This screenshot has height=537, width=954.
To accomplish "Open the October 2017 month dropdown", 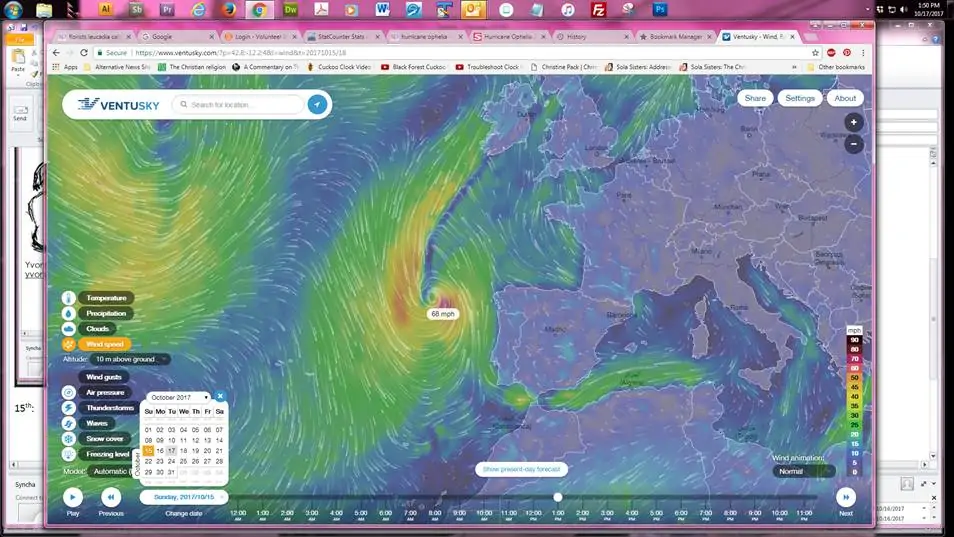I will pyautogui.click(x=179, y=397).
